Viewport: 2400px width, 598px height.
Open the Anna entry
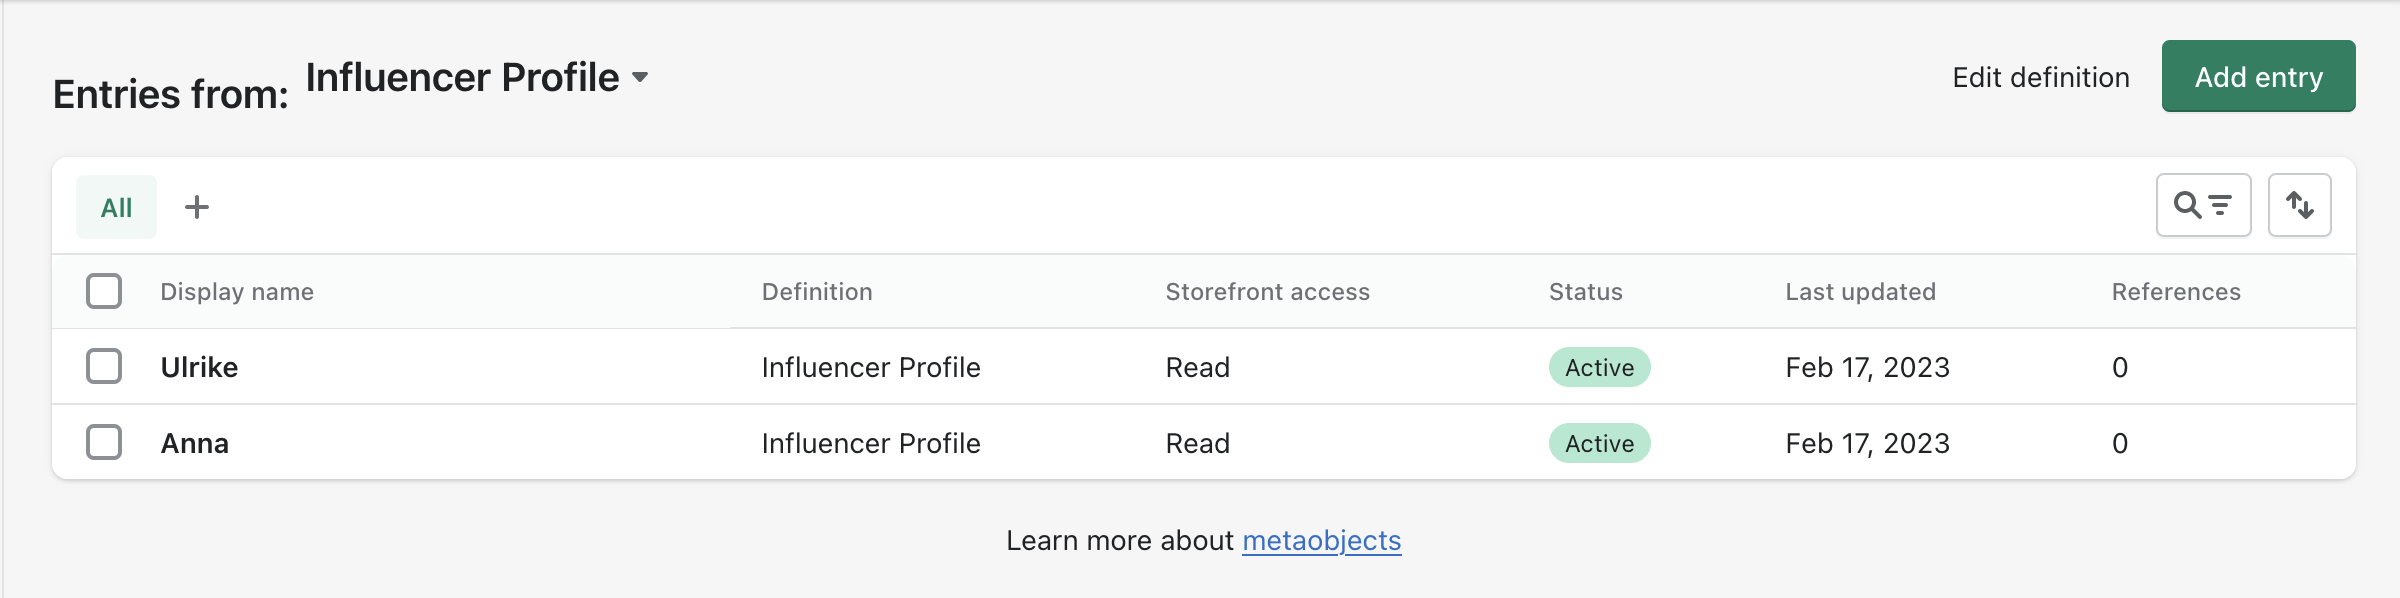click(195, 443)
